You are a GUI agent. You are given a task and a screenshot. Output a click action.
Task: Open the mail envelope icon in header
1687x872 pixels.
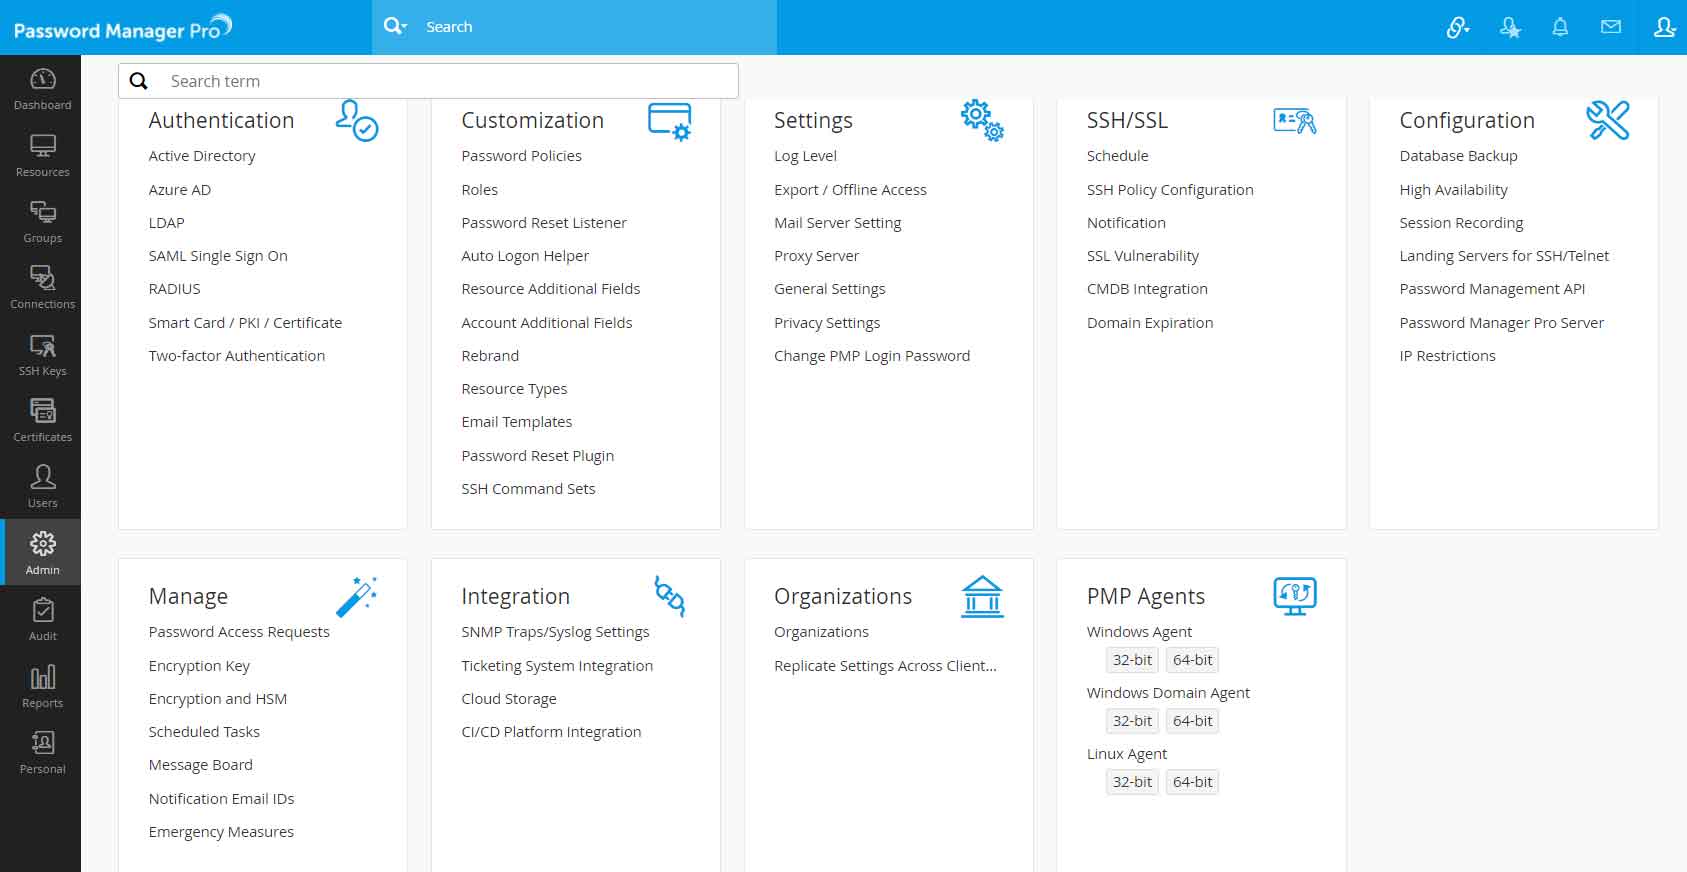[1611, 27]
